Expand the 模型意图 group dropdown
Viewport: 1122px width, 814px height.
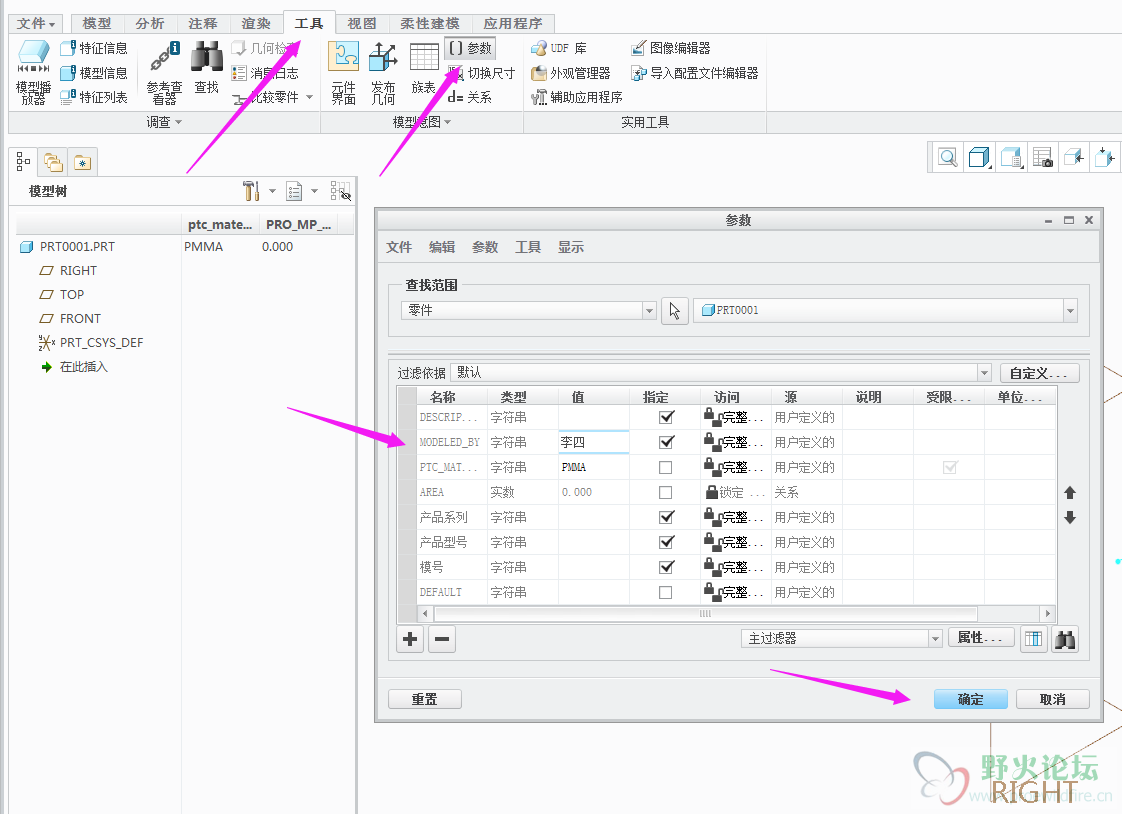pos(421,122)
